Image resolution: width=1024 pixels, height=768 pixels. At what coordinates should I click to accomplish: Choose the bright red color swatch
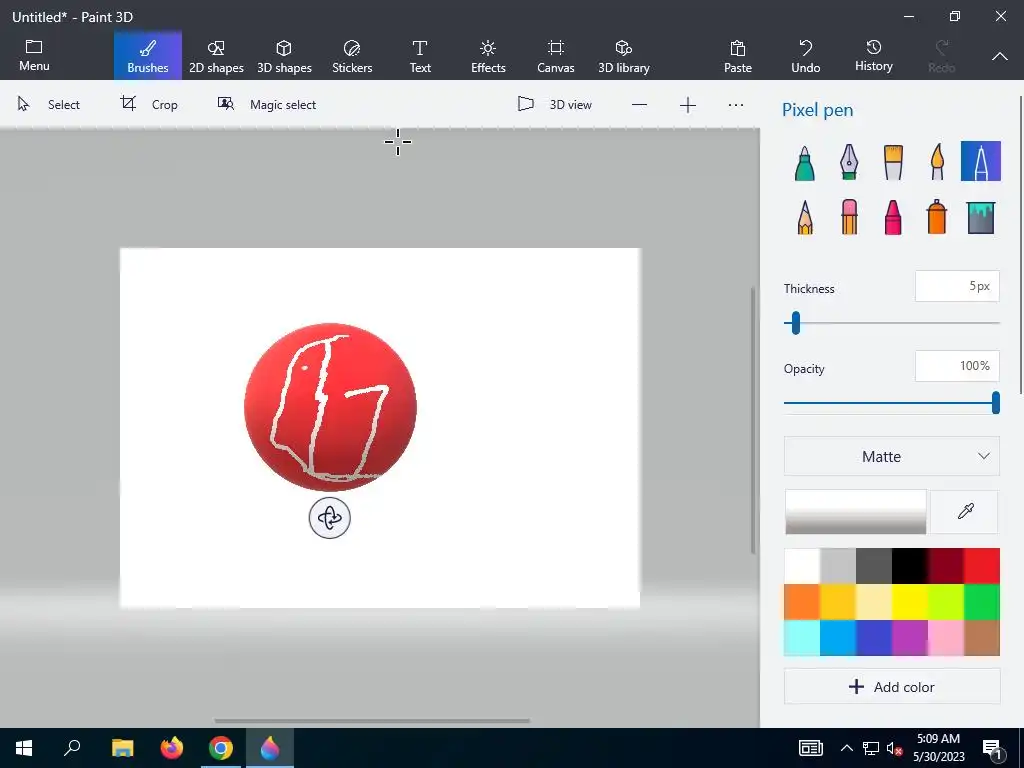tap(982, 566)
